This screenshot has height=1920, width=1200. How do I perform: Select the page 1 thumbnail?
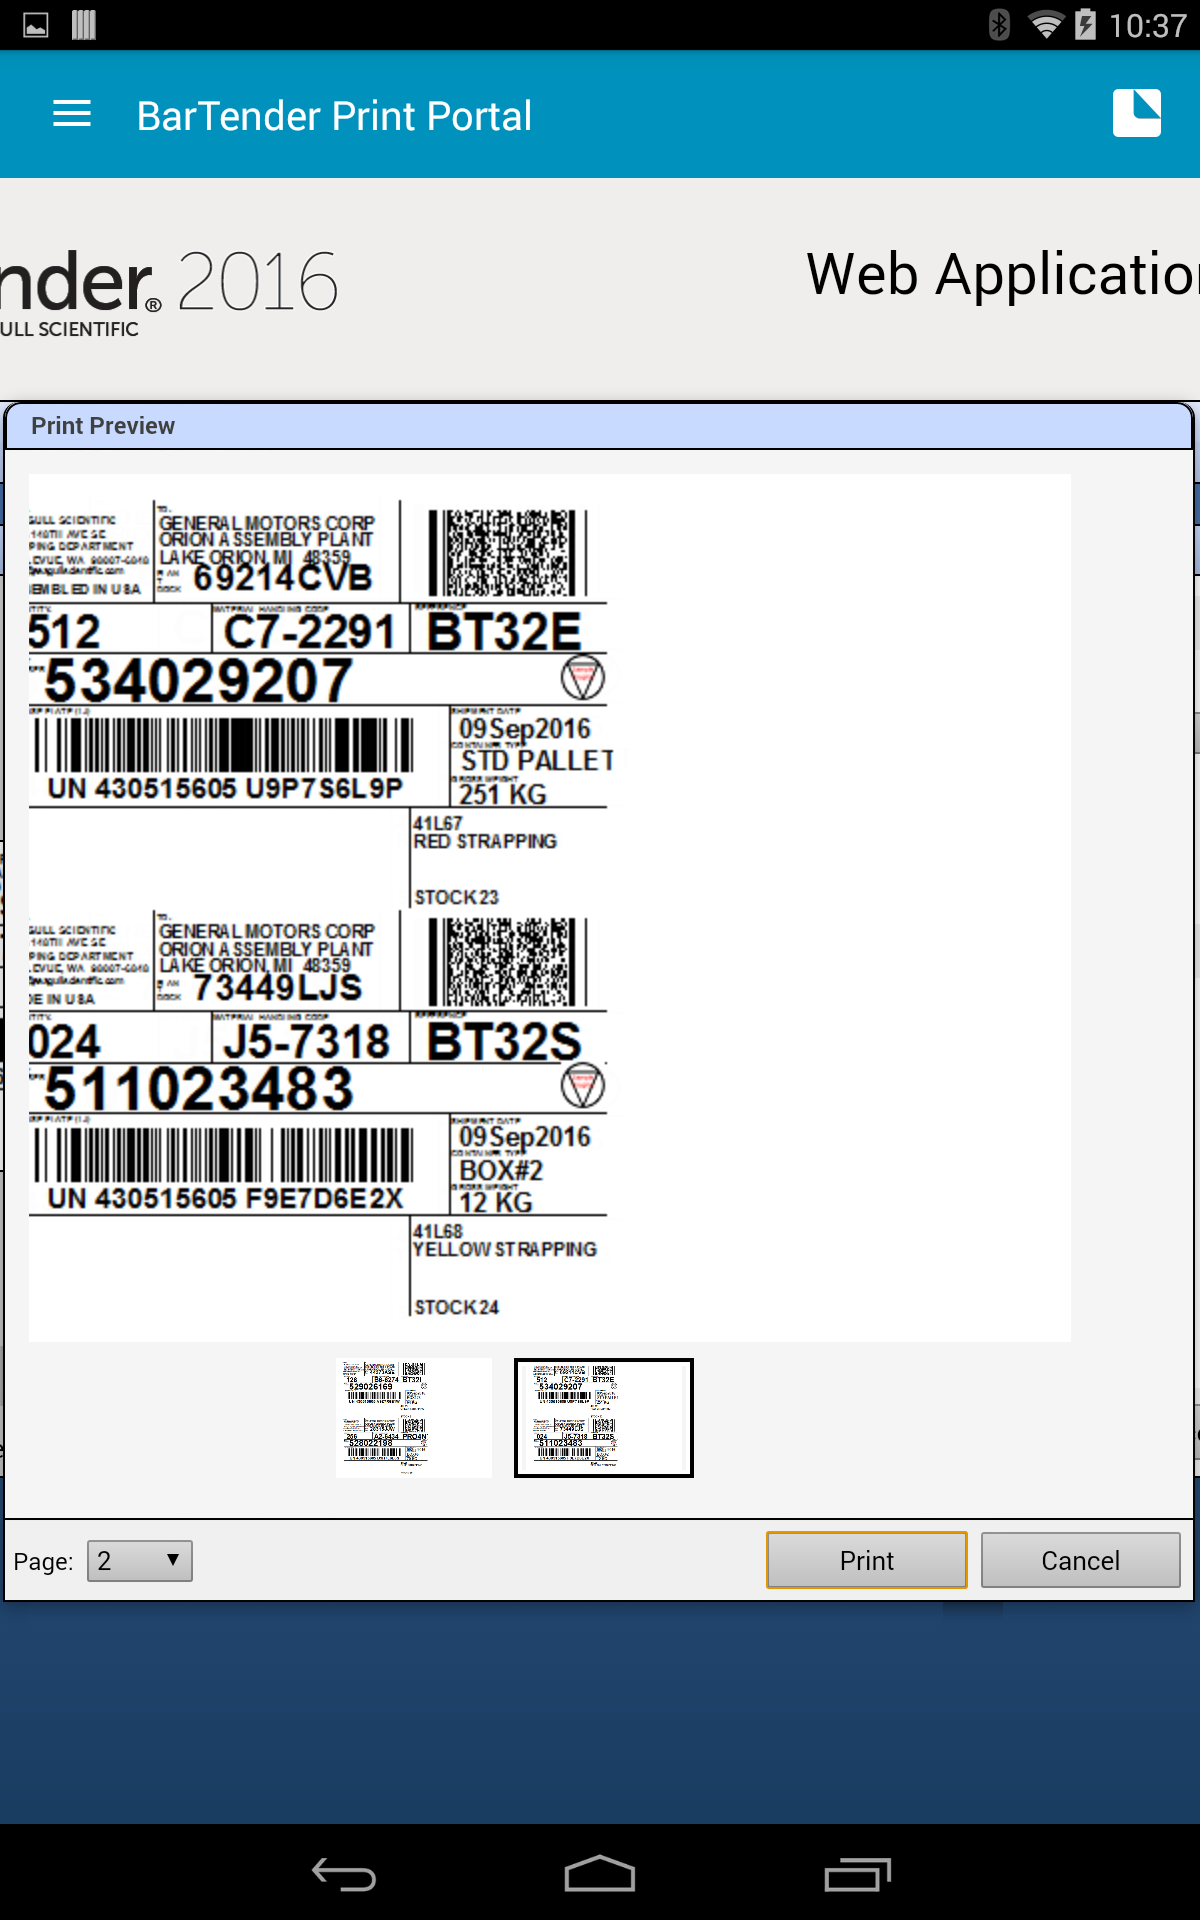414,1418
